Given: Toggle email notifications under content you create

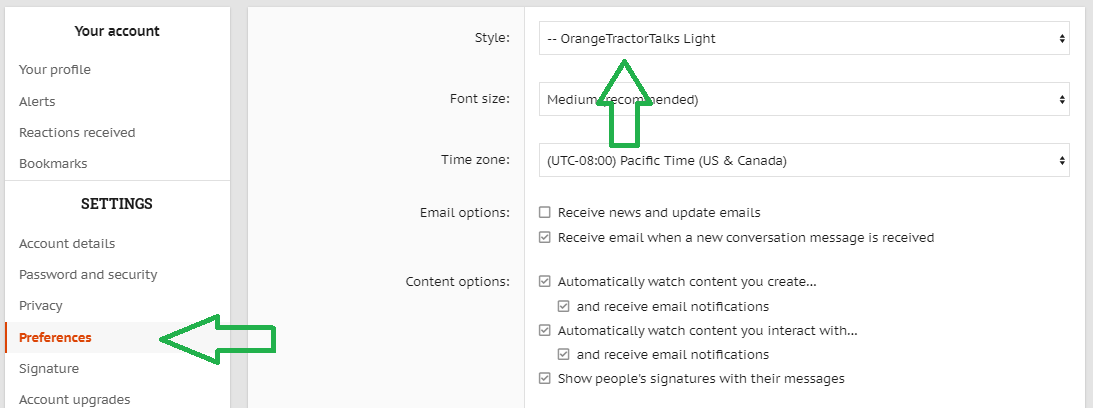Looking at the screenshot, I should pyautogui.click(x=564, y=306).
